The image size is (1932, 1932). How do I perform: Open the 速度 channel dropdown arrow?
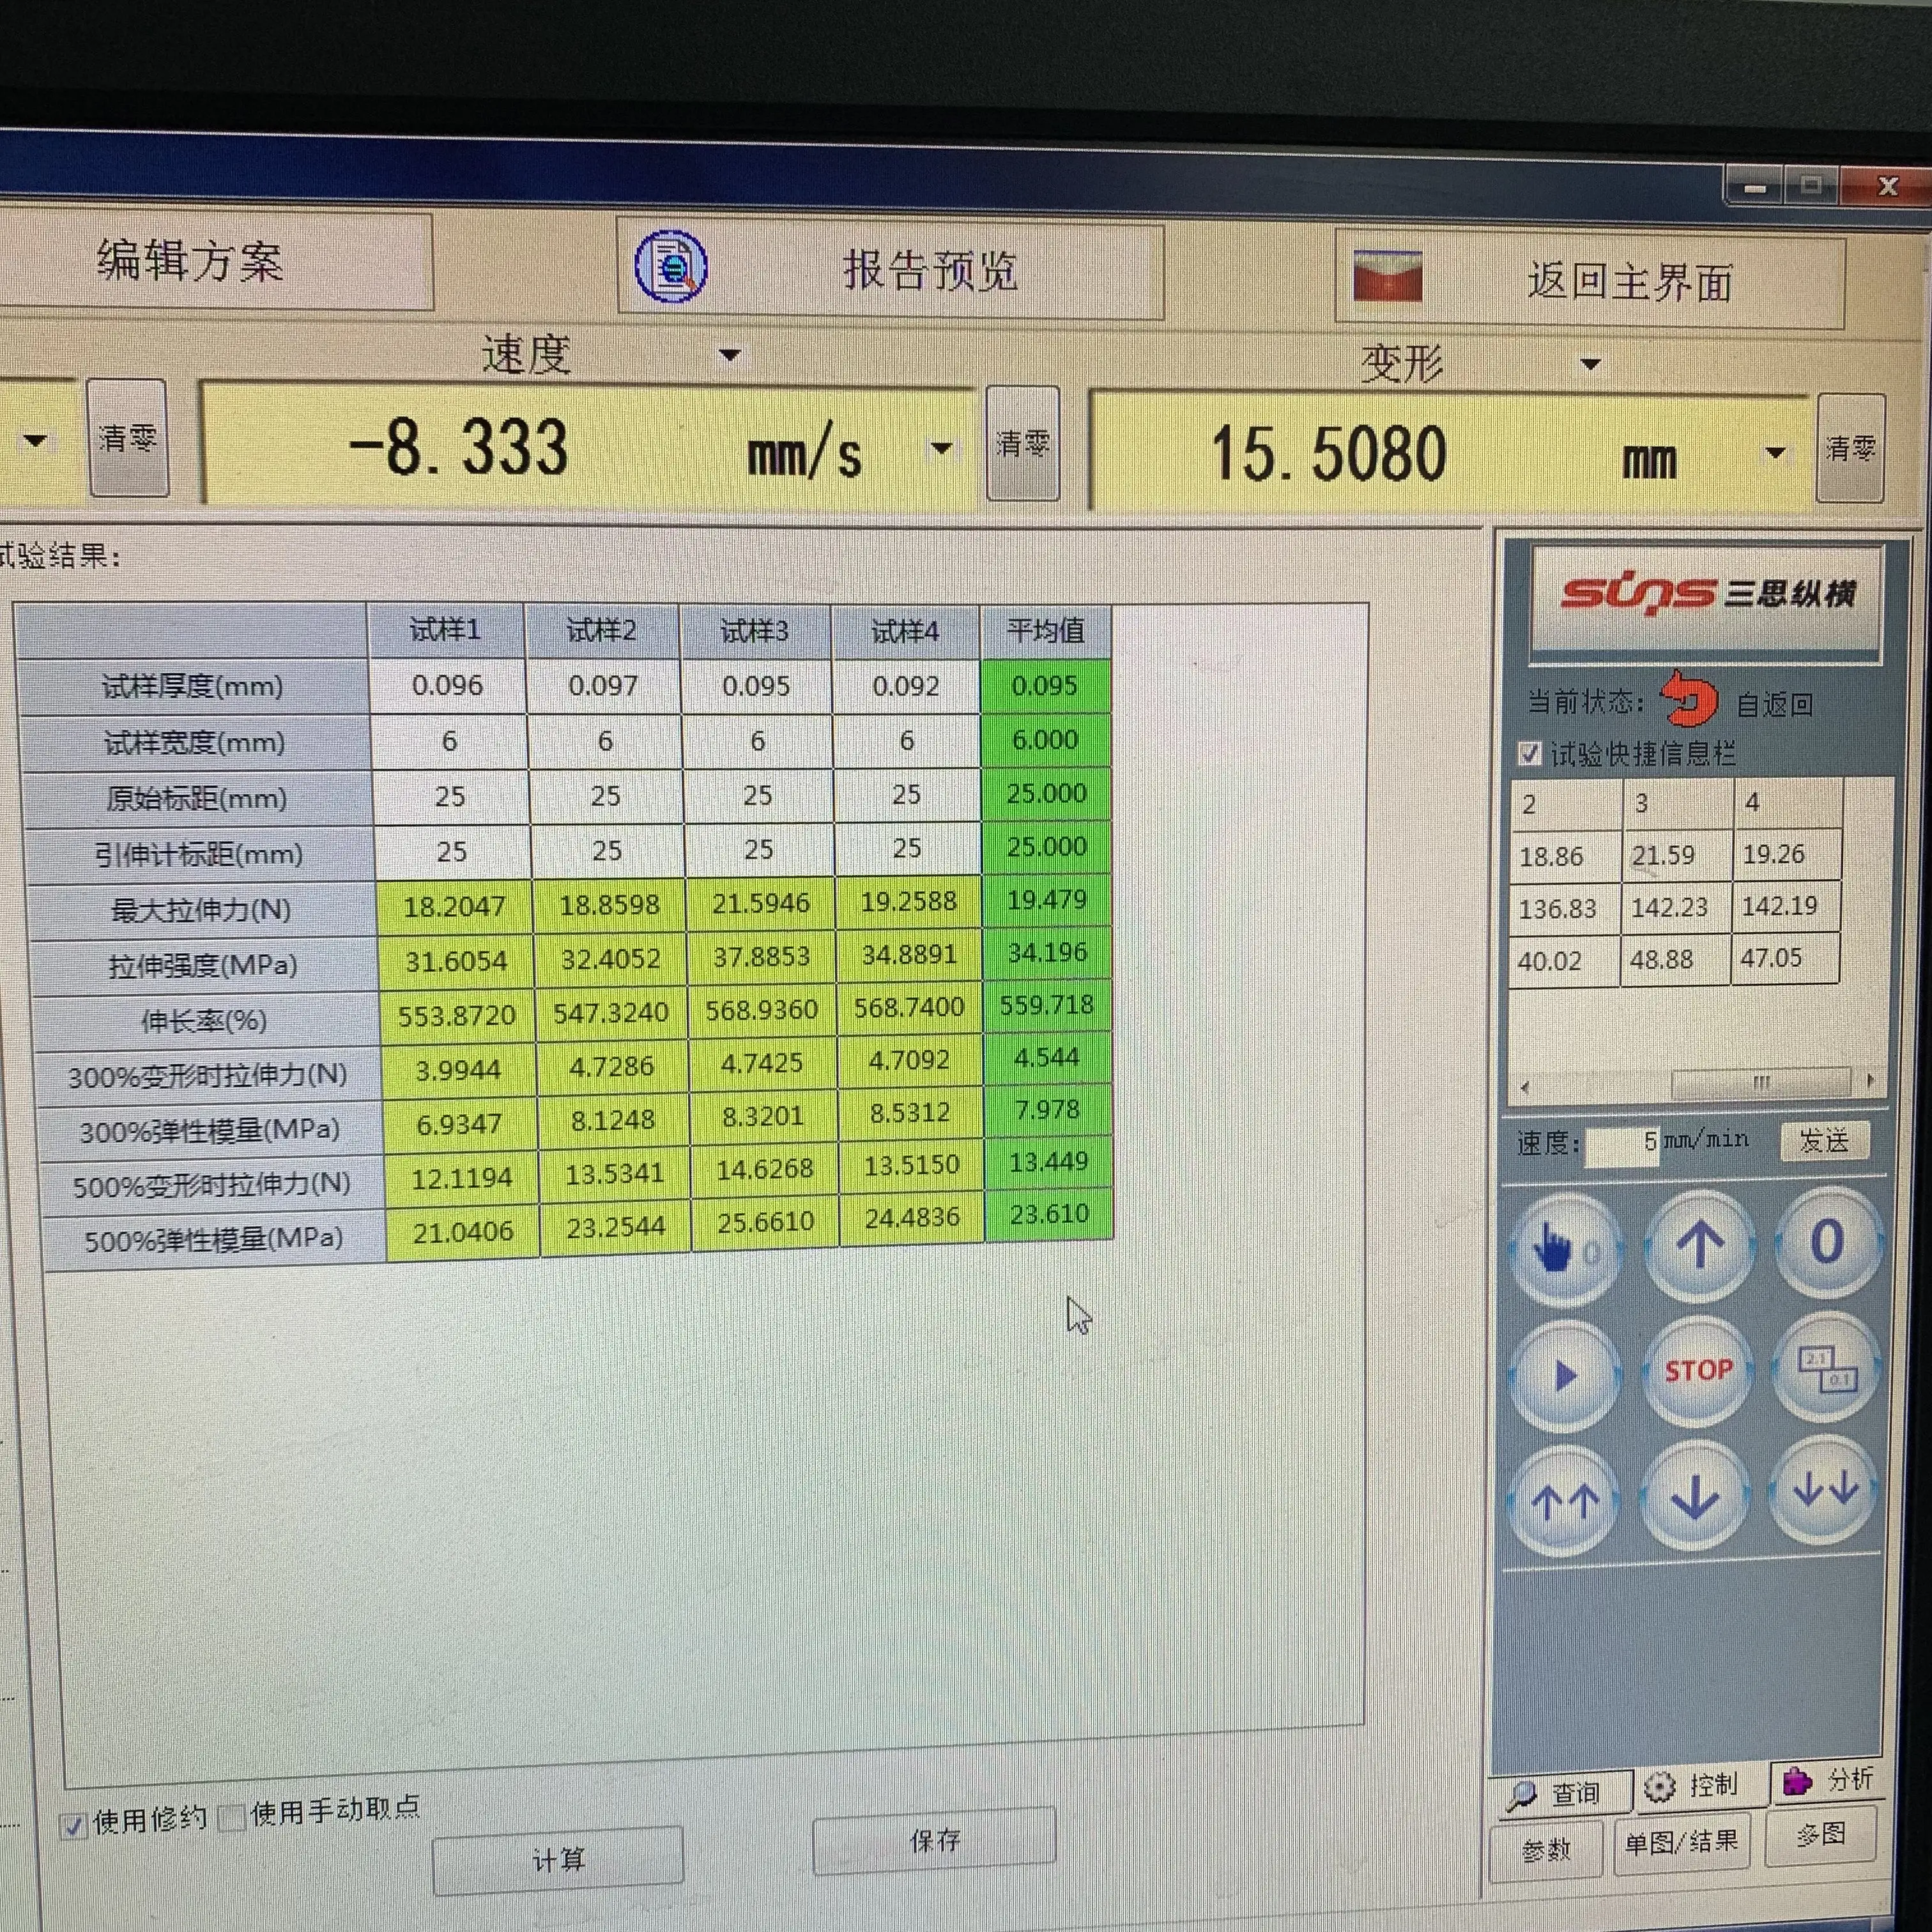click(730, 355)
